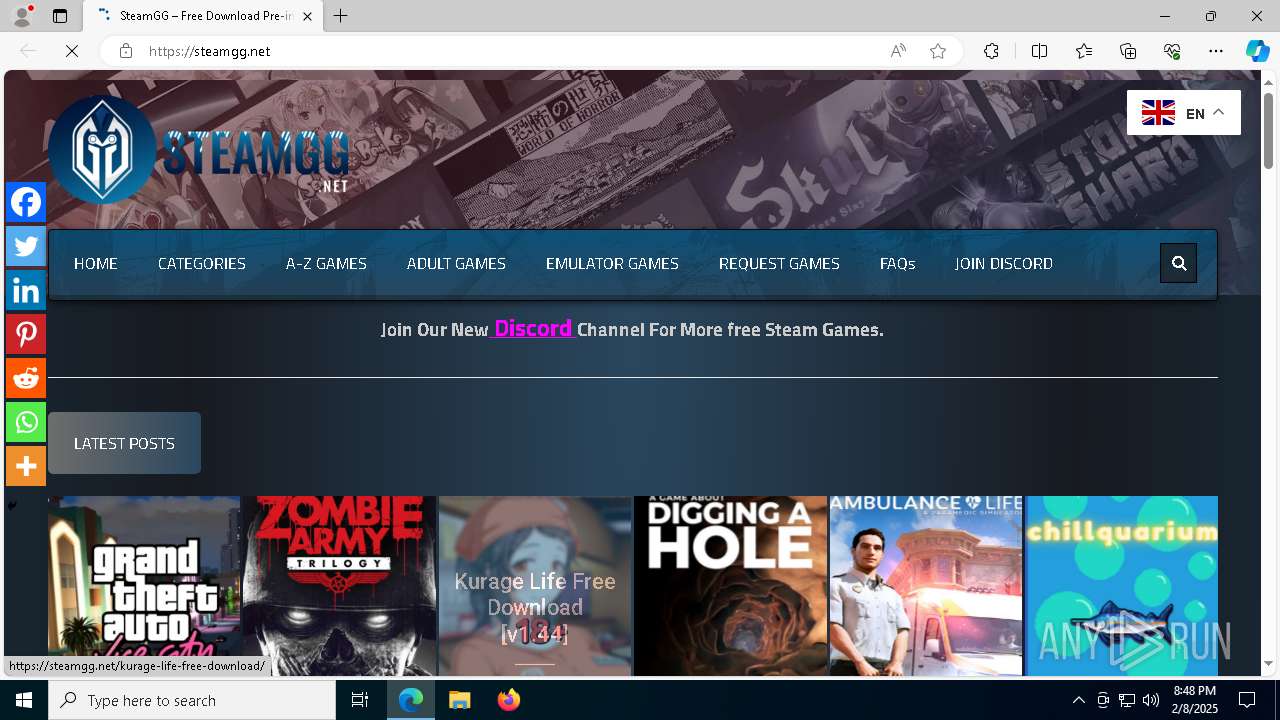The image size is (1280, 720).
Task: Open A-Z GAMES menu item
Action: tap(326, 263)
